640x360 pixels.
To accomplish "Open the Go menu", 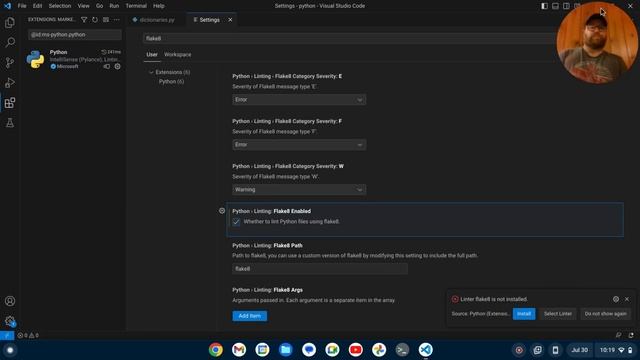I will pos(99,6).
